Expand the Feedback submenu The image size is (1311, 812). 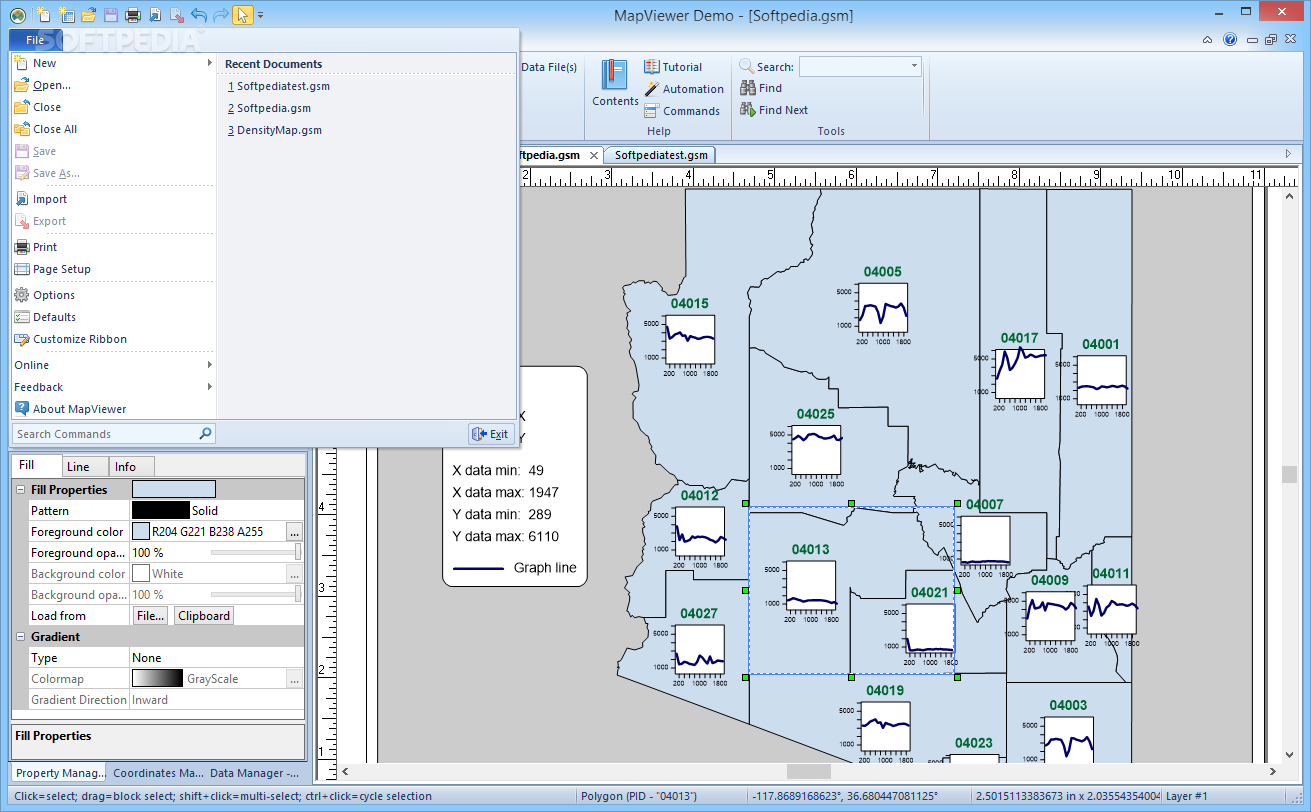point(113,387)
